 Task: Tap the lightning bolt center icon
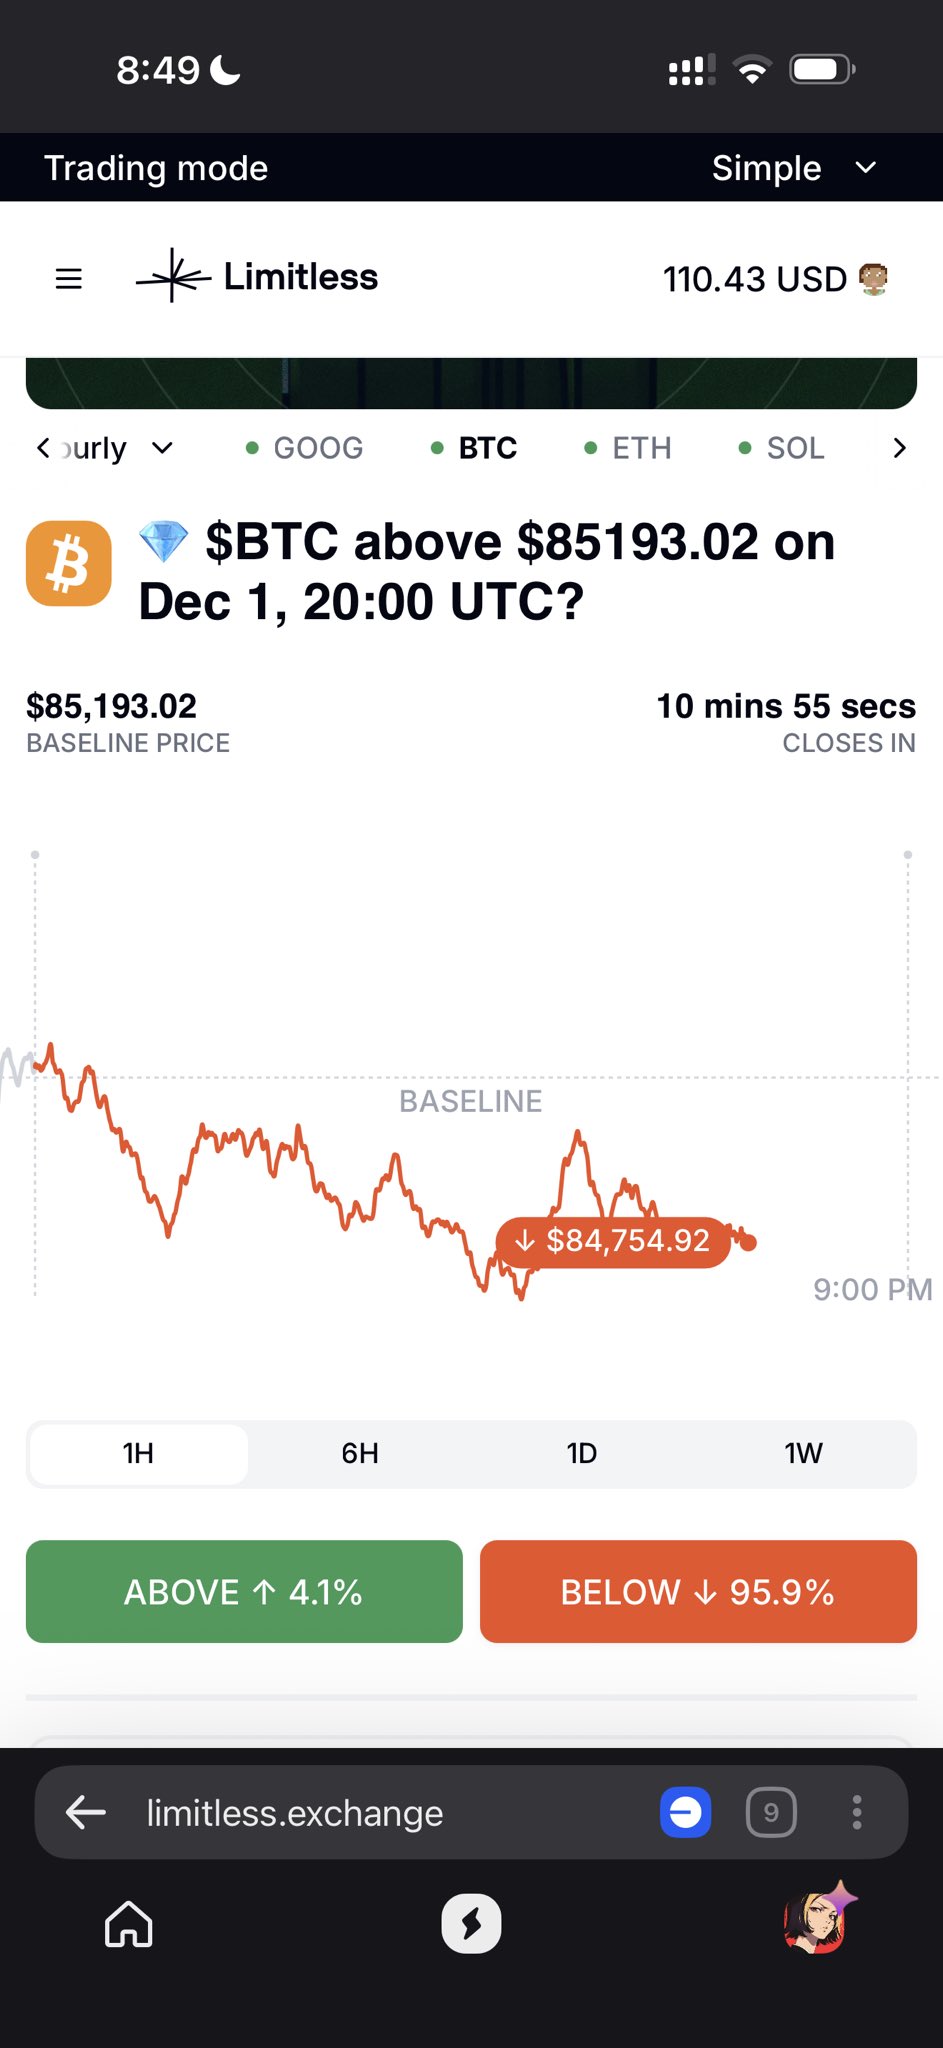[471, 1924]
